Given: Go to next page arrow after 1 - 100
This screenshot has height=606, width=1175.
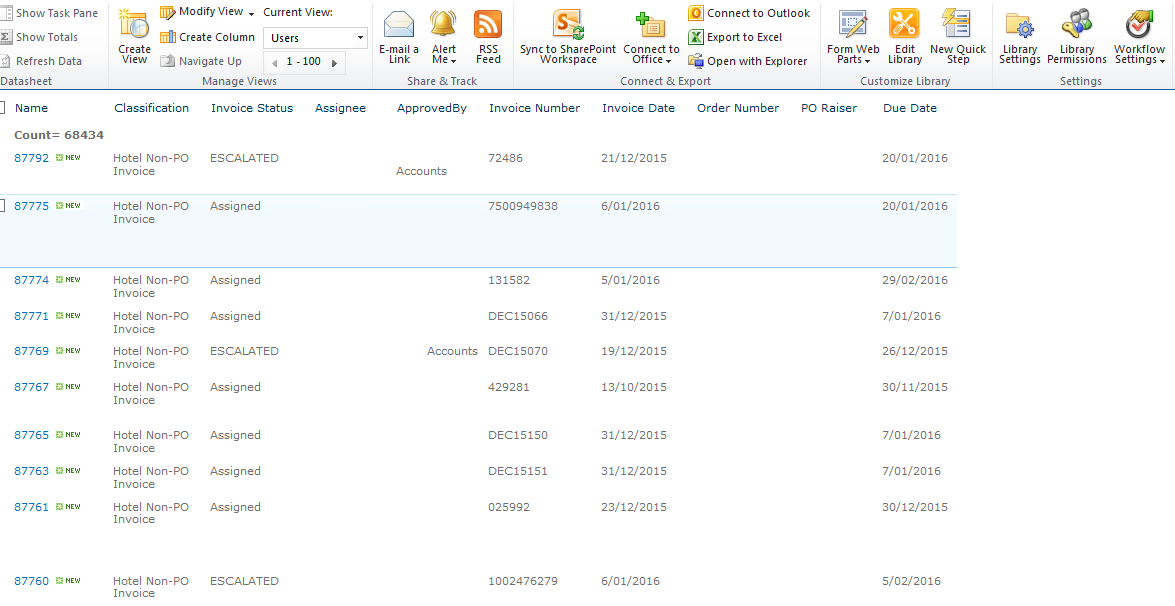Looking at the screenshot, I should click(x=334, y=62).
